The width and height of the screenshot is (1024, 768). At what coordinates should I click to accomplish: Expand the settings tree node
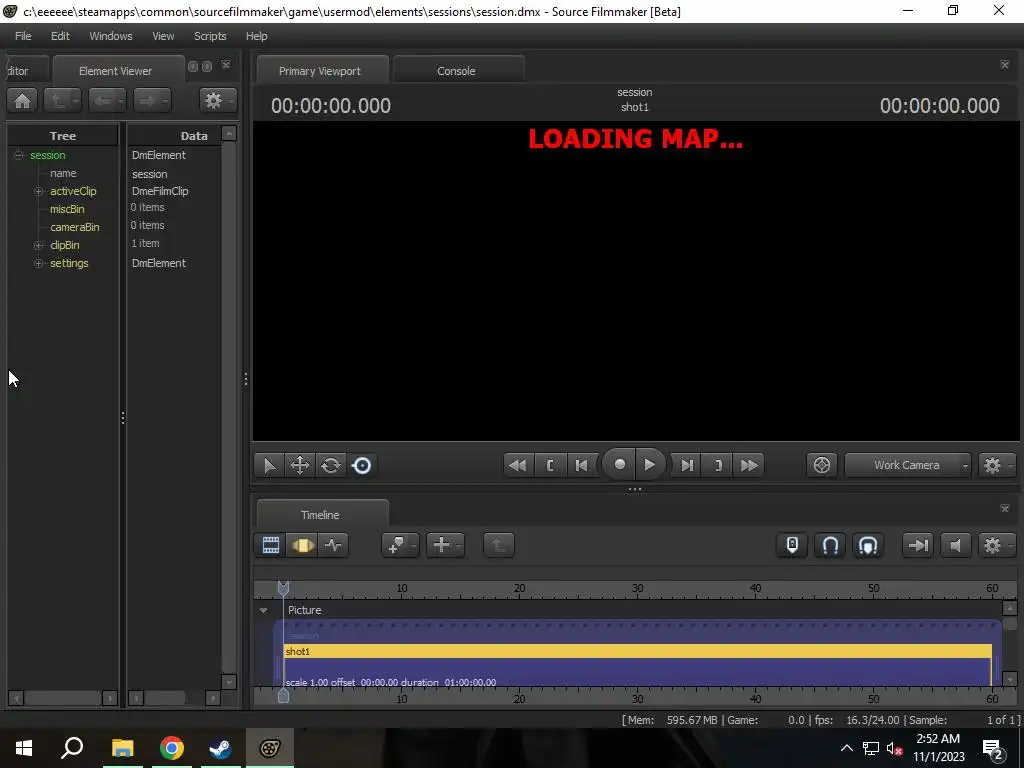click(39, 263)
